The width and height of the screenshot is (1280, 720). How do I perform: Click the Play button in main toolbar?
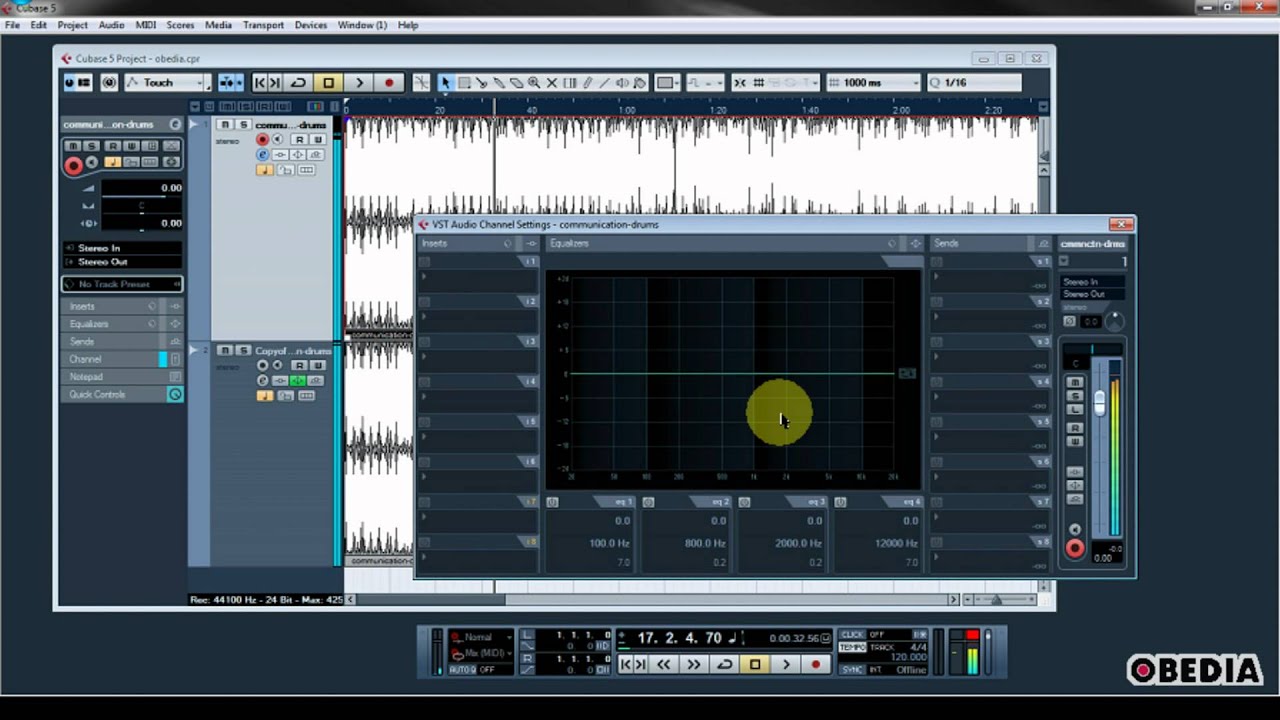pos(359,83)
